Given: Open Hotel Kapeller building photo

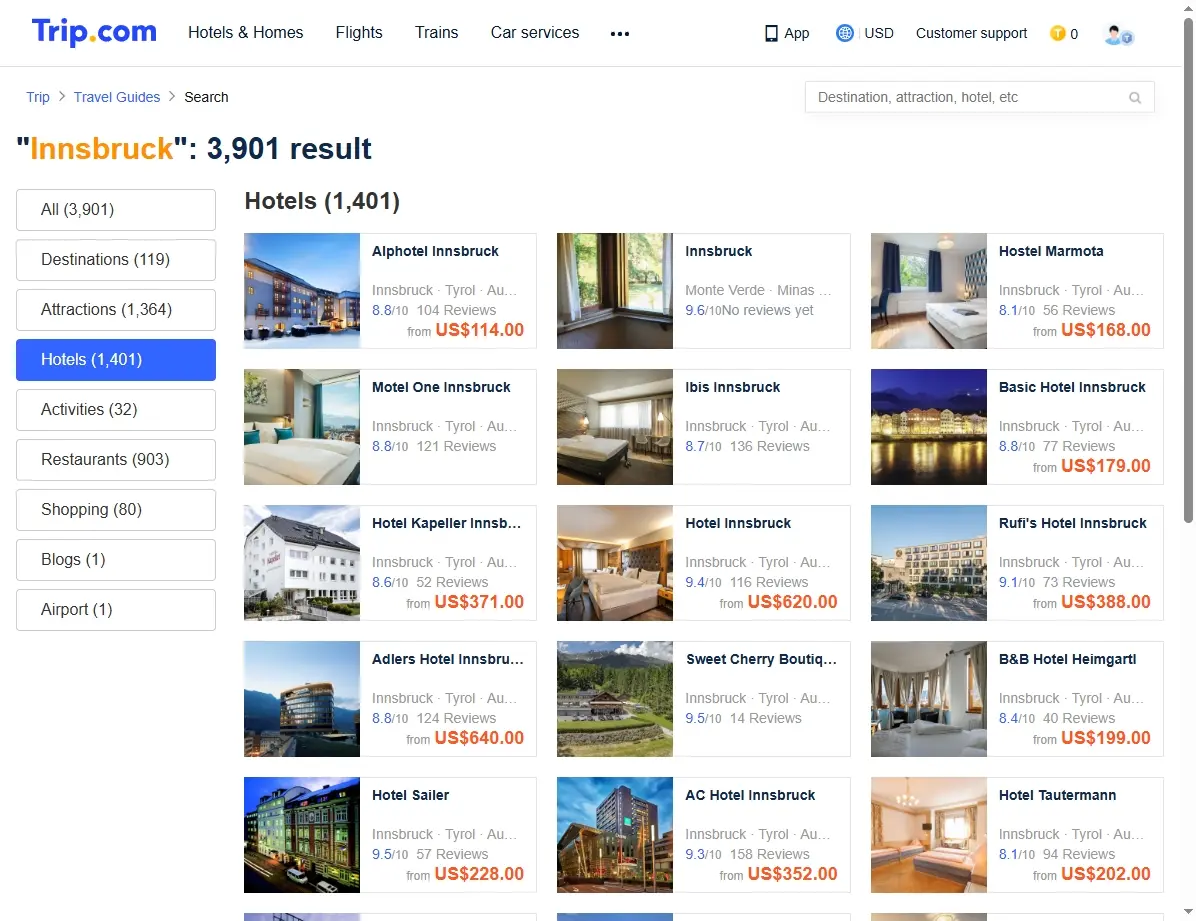Looking at the screenshot, I should [302, 562].
